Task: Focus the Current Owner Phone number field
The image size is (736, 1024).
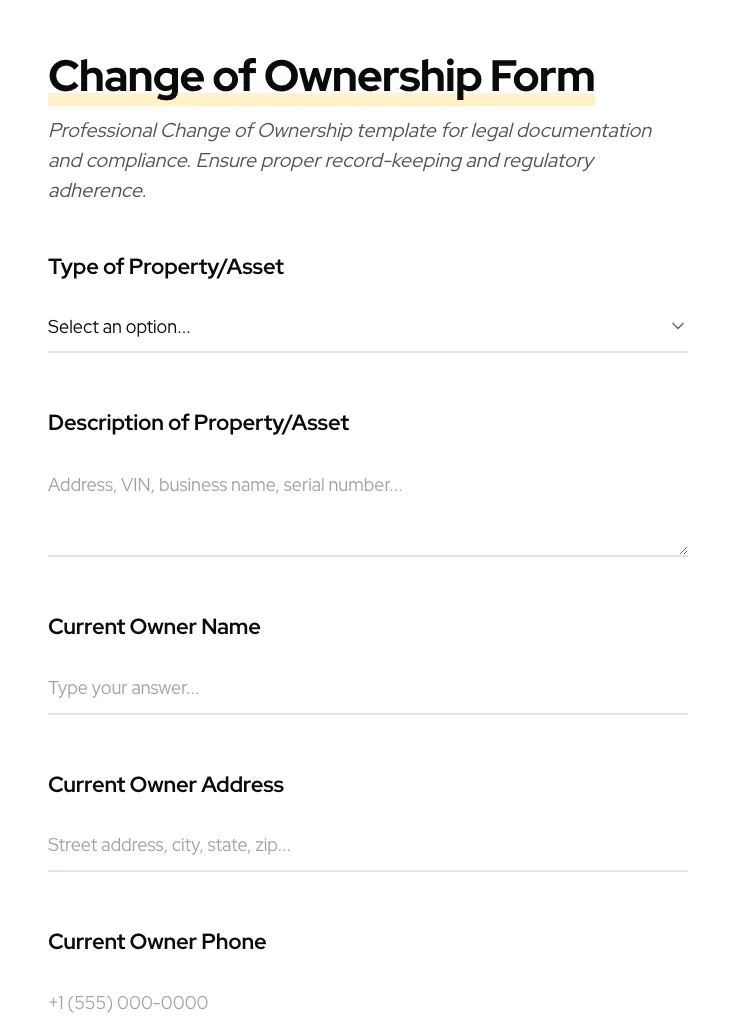Action: pos(367,1002)
